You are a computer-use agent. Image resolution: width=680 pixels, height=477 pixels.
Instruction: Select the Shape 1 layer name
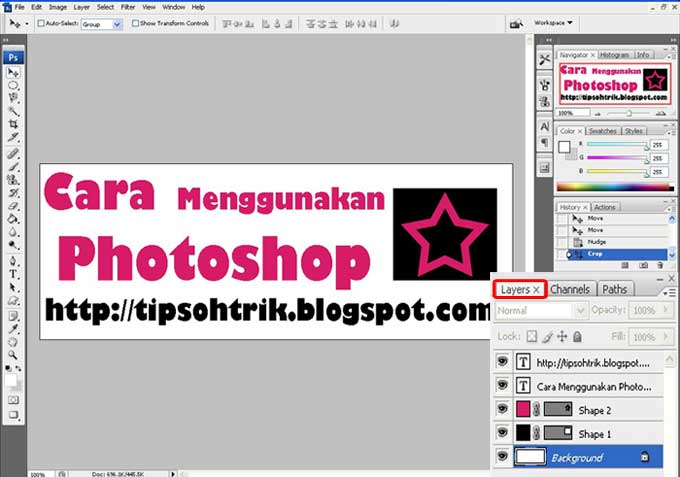[595, 434]
